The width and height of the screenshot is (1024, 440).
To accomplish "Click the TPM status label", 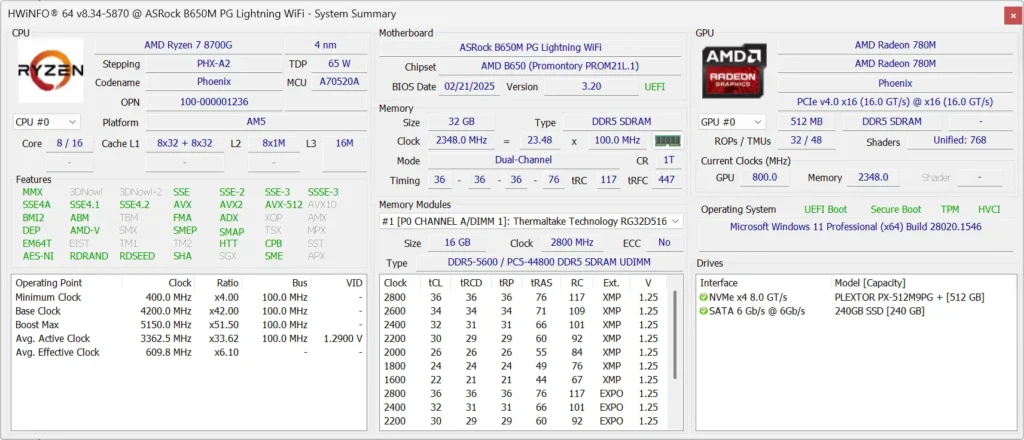I will click(x=950, y=210).
